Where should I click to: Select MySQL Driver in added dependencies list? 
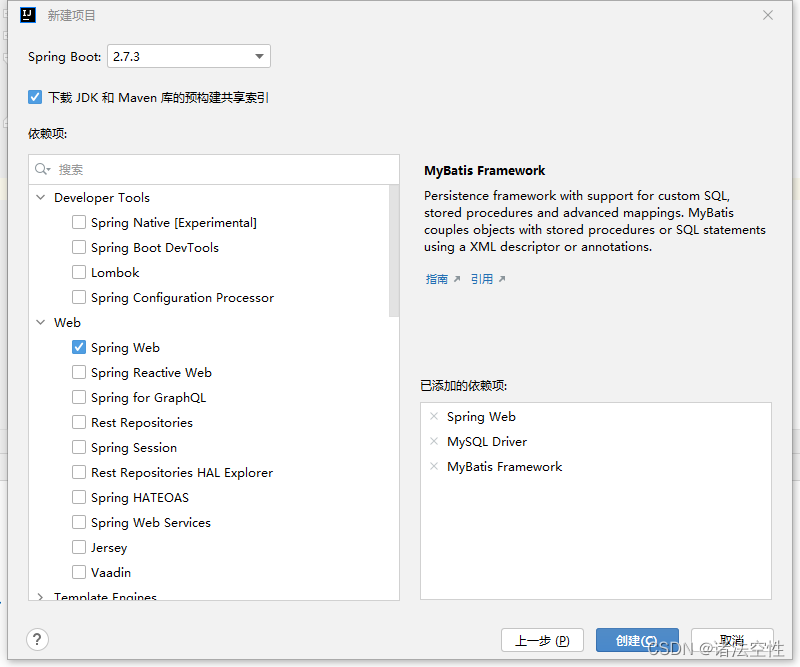tap(487, 441)
